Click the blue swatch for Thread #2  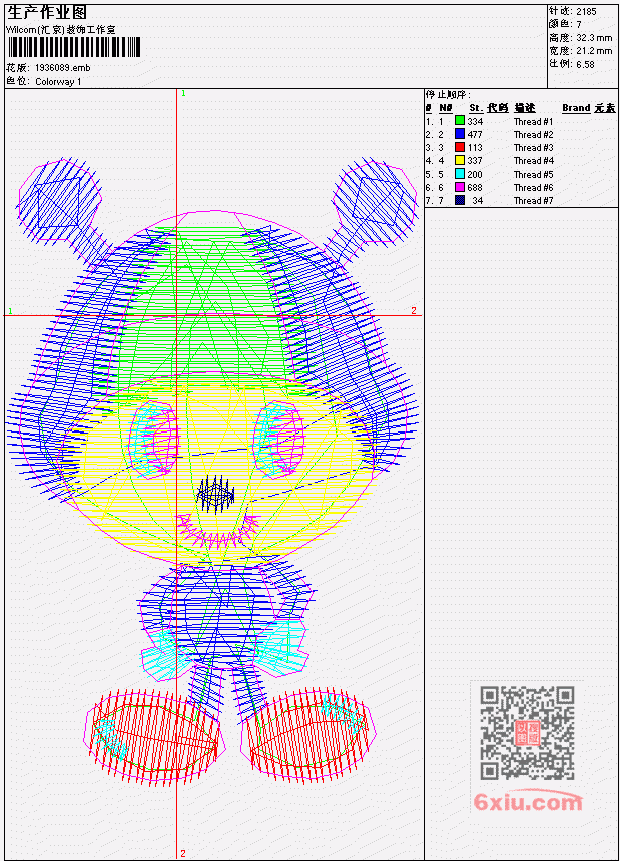(x=460, y=134)
